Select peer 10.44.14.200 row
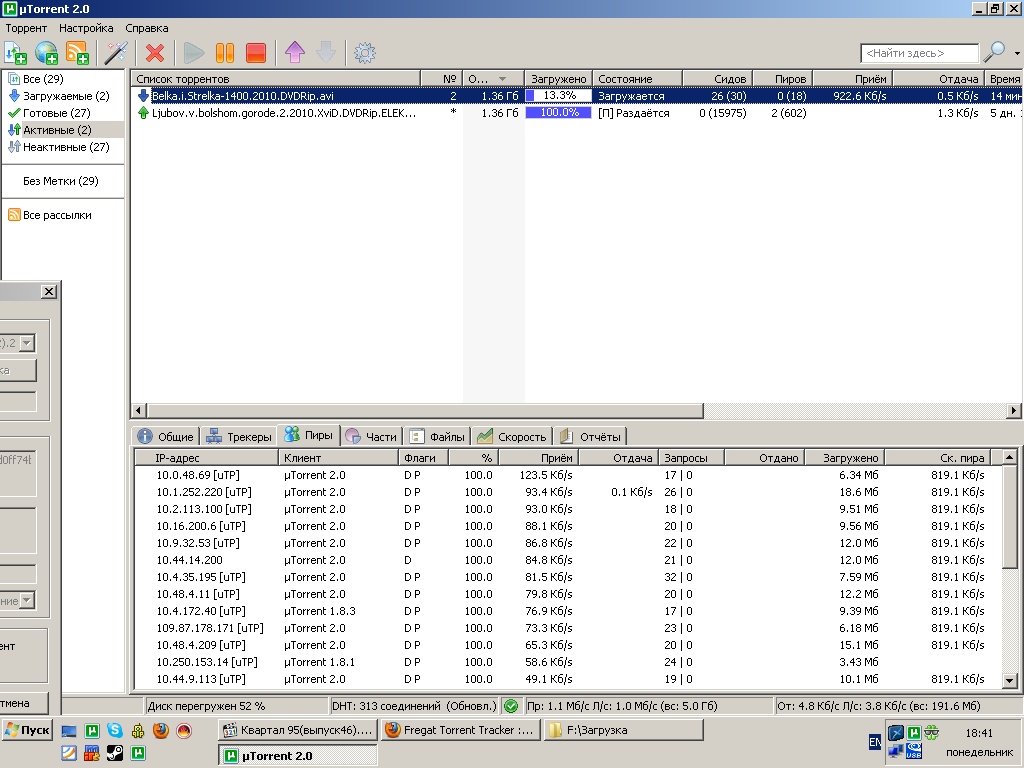 pos(567,560)
